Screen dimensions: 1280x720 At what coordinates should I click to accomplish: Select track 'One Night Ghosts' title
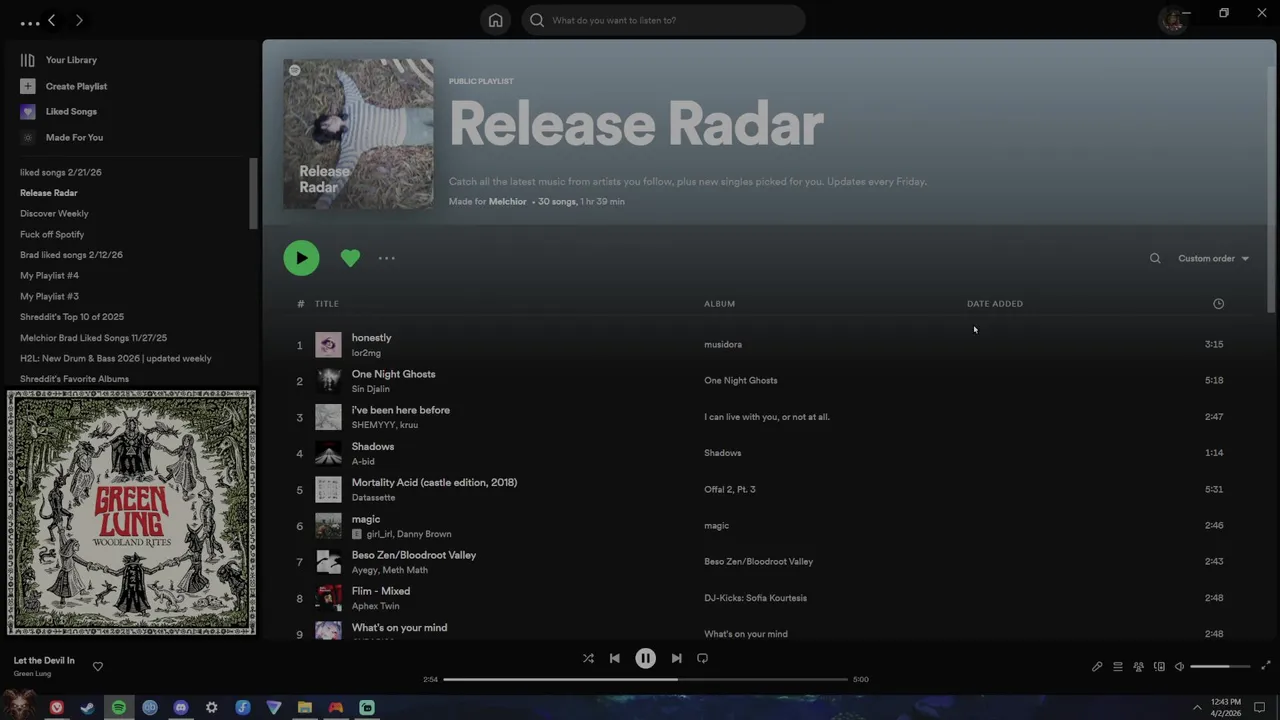393,374
